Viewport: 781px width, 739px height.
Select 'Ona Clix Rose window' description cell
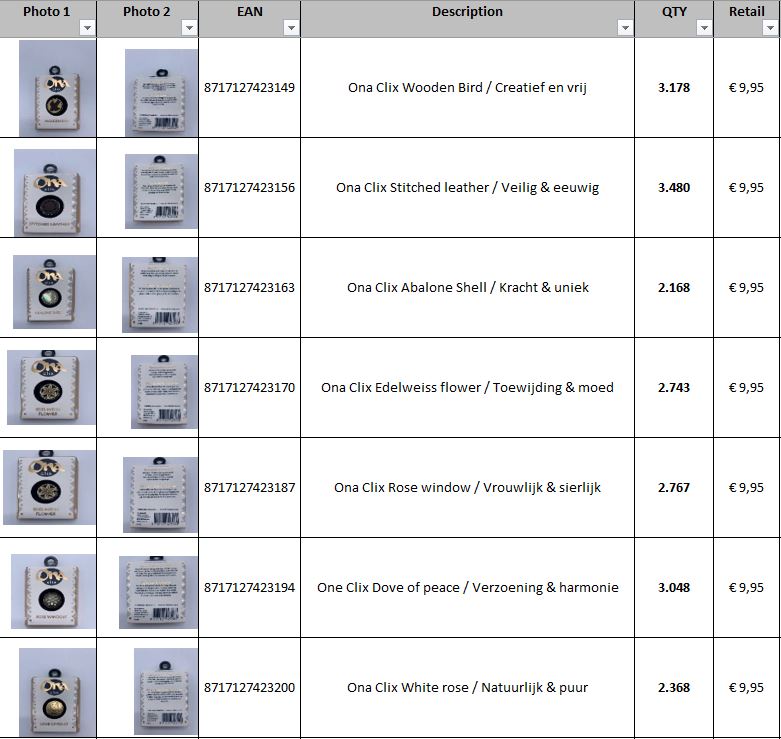click(x=467, y=488)
